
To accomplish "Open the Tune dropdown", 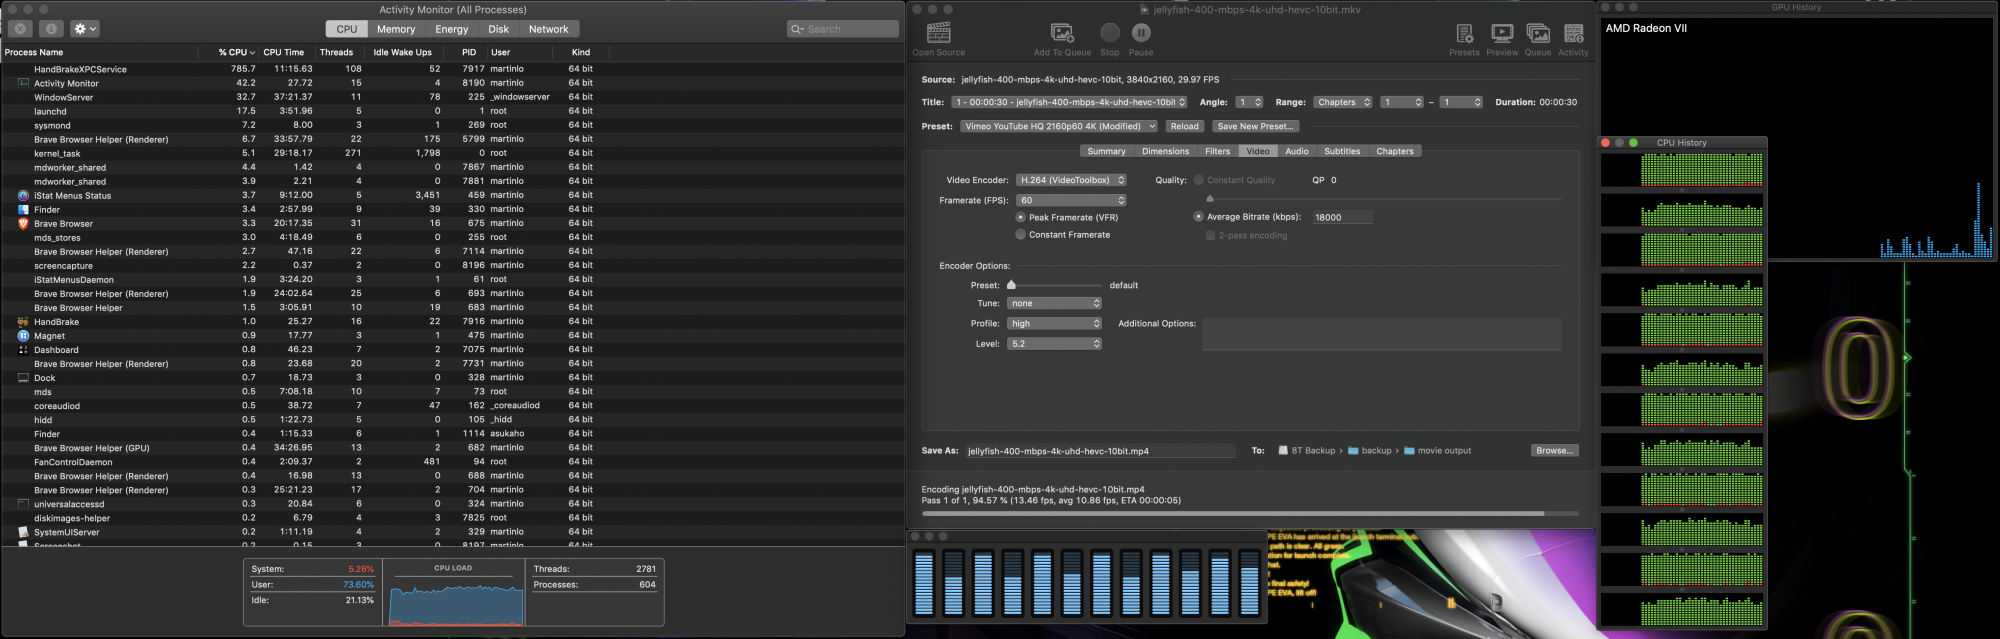I will point(1054,303).
